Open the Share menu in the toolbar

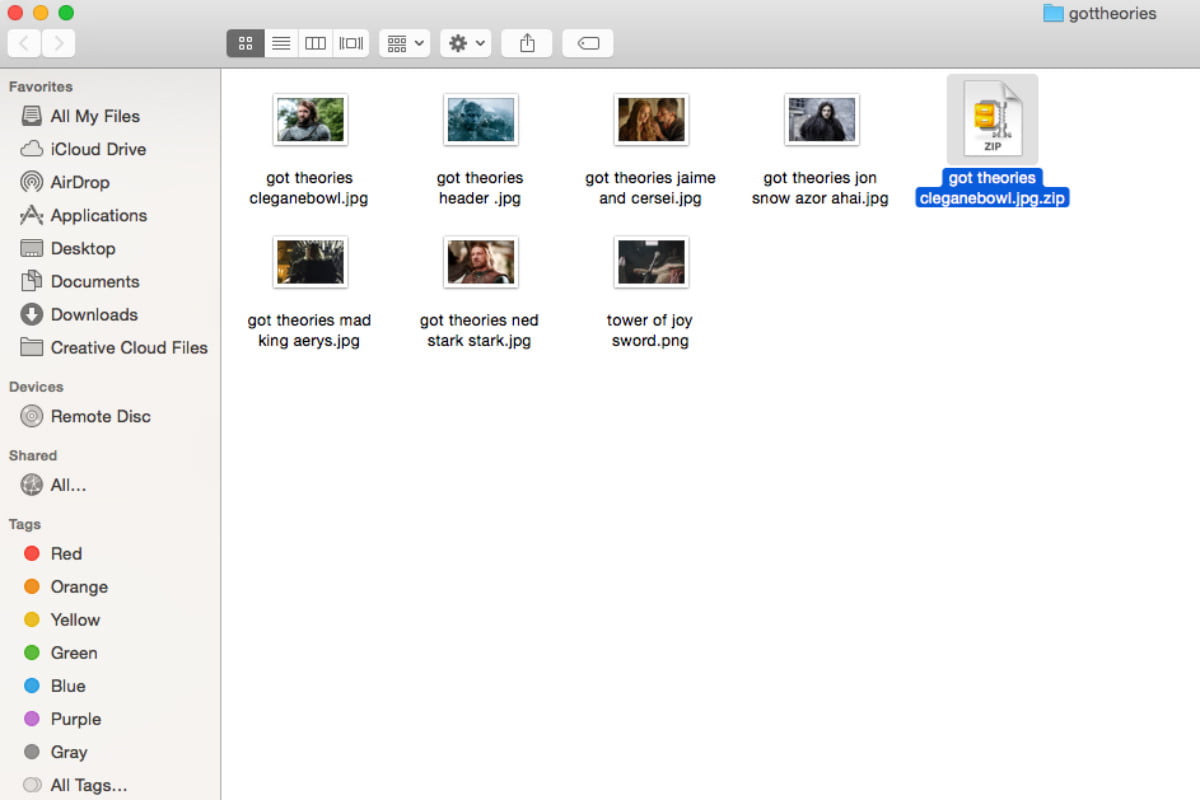coord(526,43)
